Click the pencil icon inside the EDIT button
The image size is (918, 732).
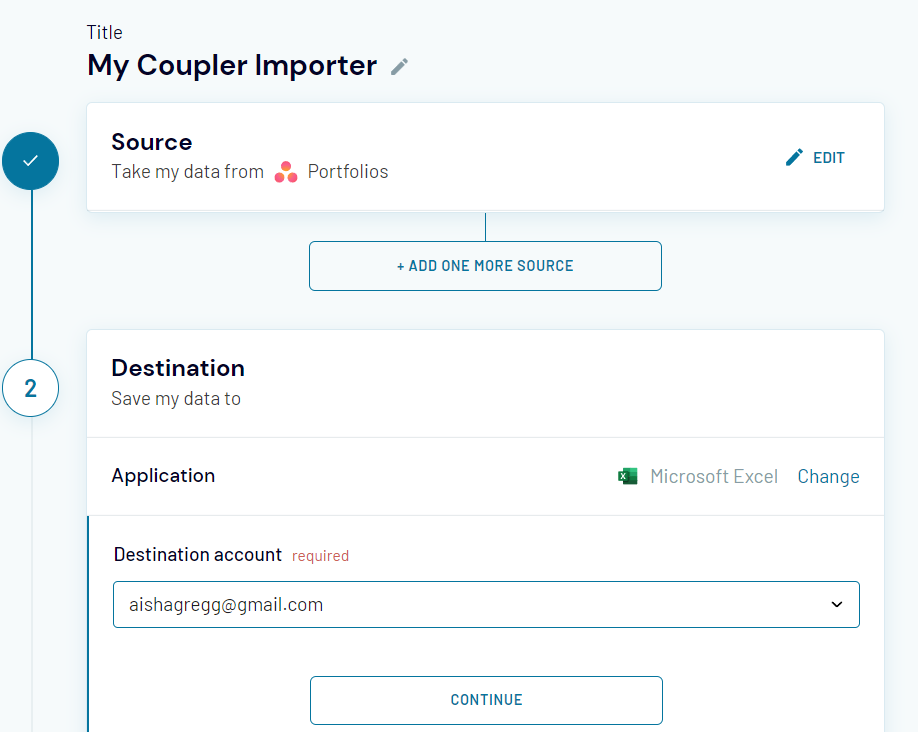(x=793, y=157)
